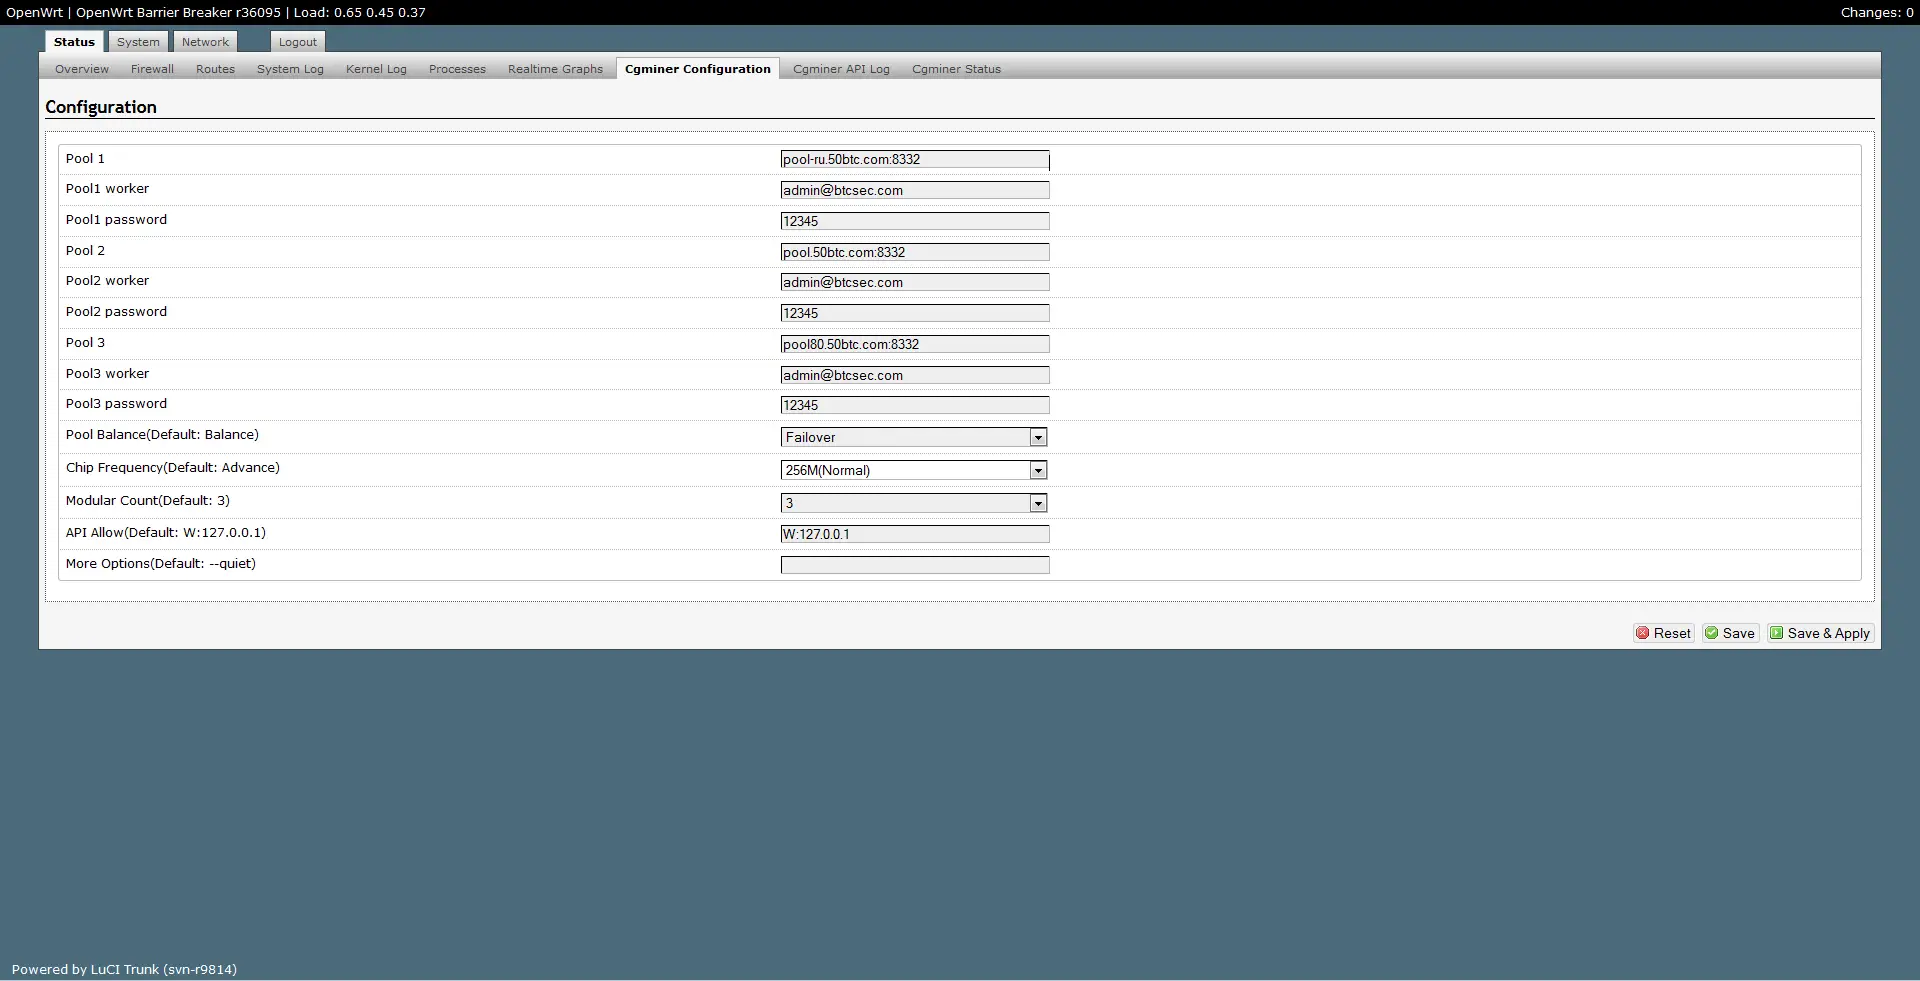Click the Pool 3 address field

tap(915, 344)
